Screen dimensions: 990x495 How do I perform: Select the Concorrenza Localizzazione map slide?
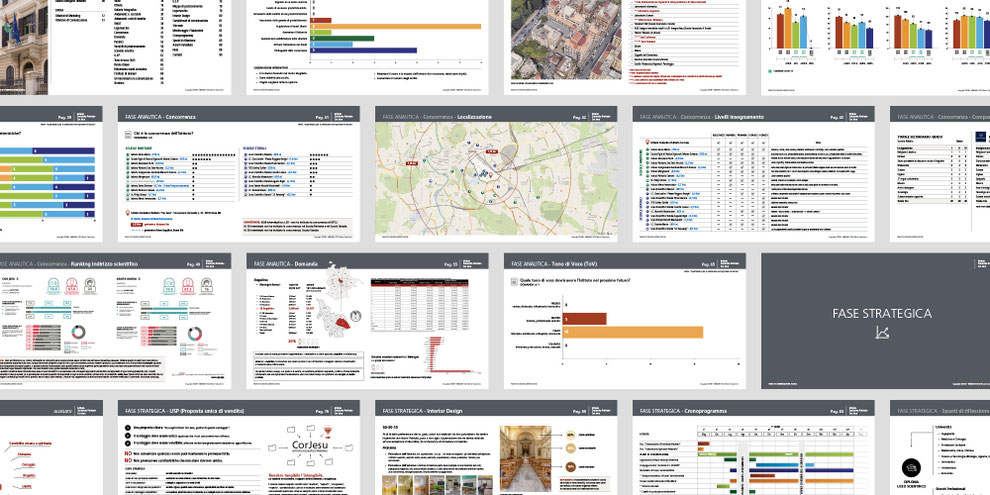coord(496,174)
